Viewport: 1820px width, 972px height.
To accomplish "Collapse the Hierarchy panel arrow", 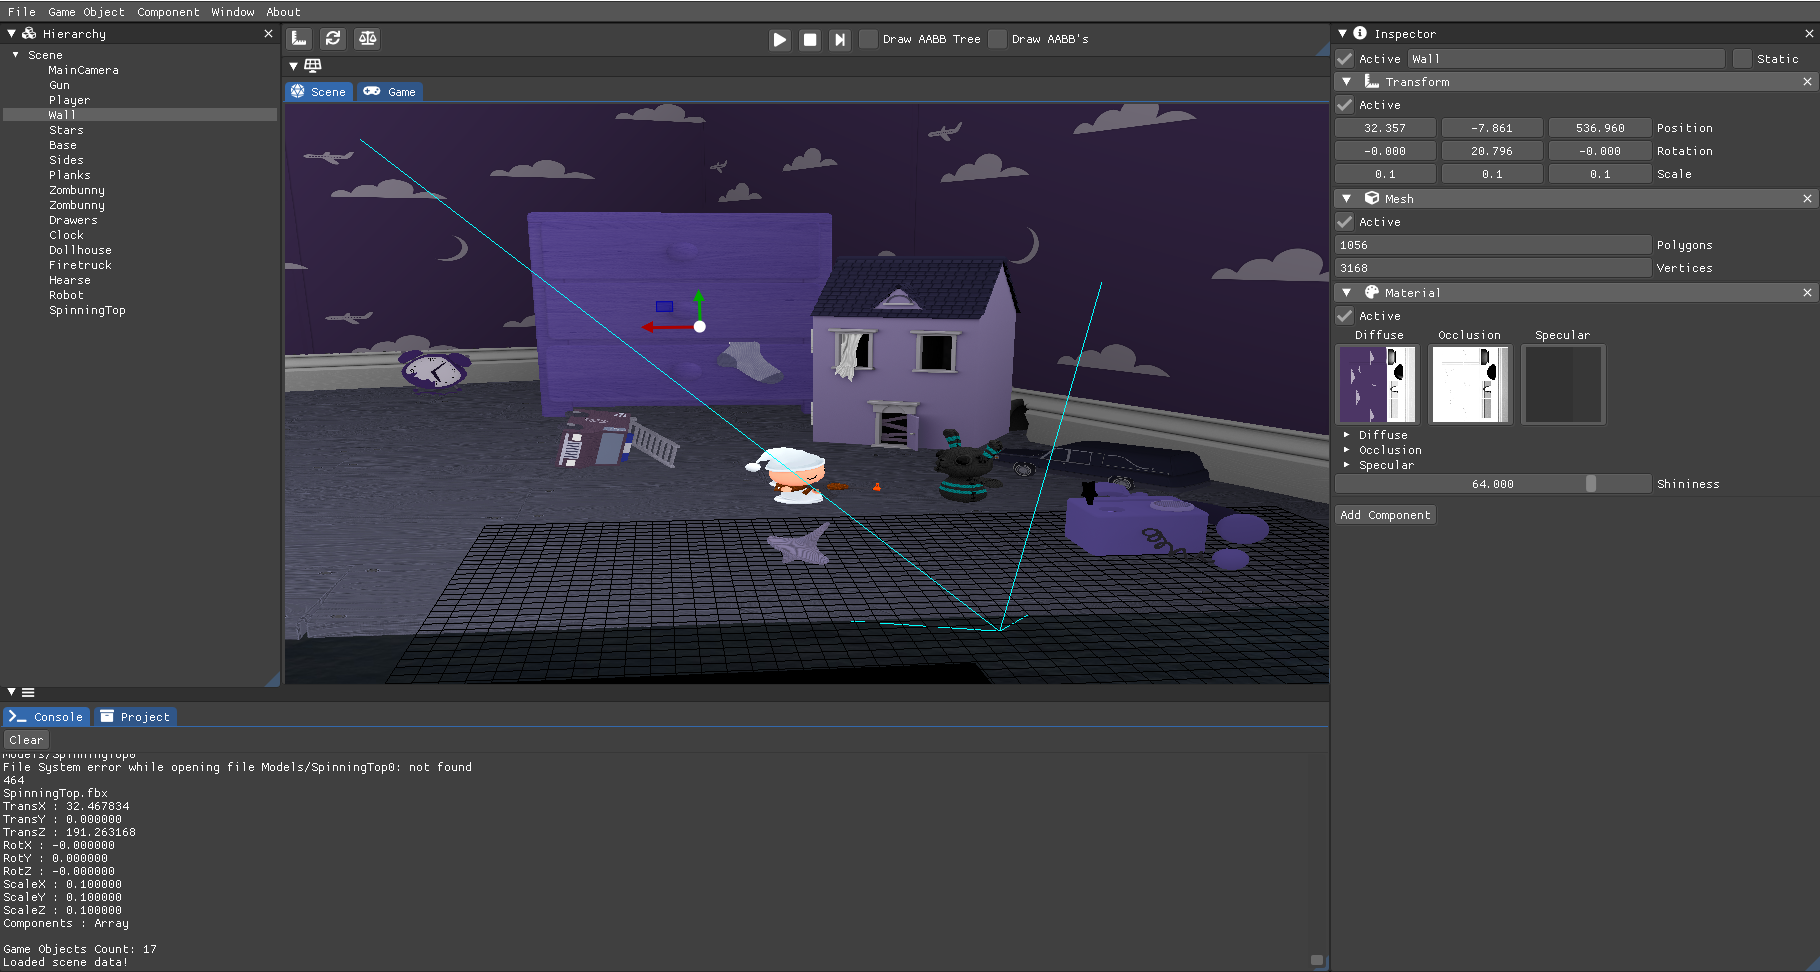I will [11, 34].
